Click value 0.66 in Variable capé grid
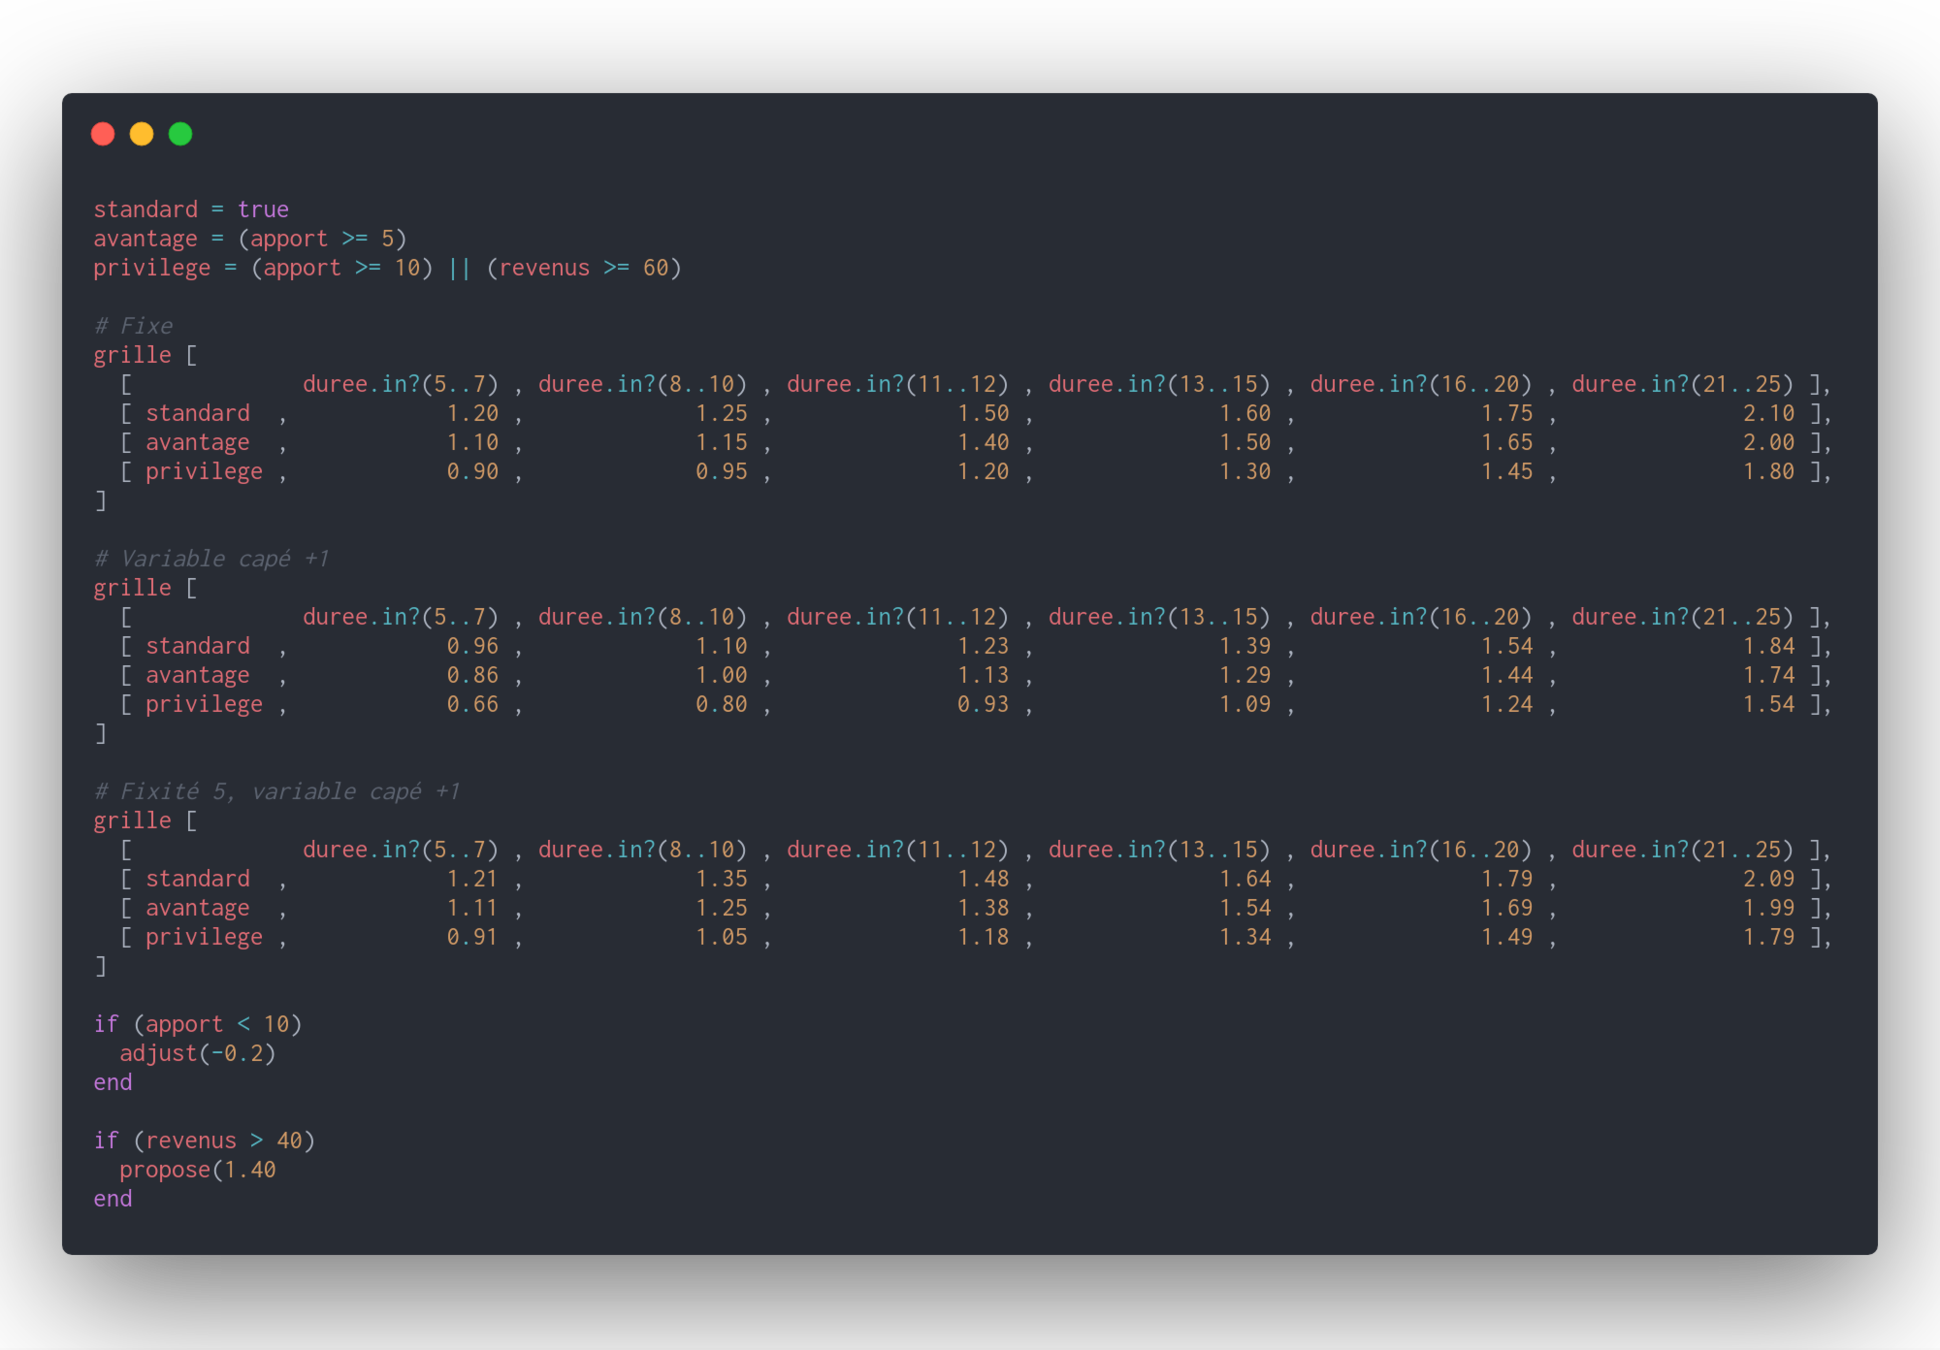 pos(472,704)
